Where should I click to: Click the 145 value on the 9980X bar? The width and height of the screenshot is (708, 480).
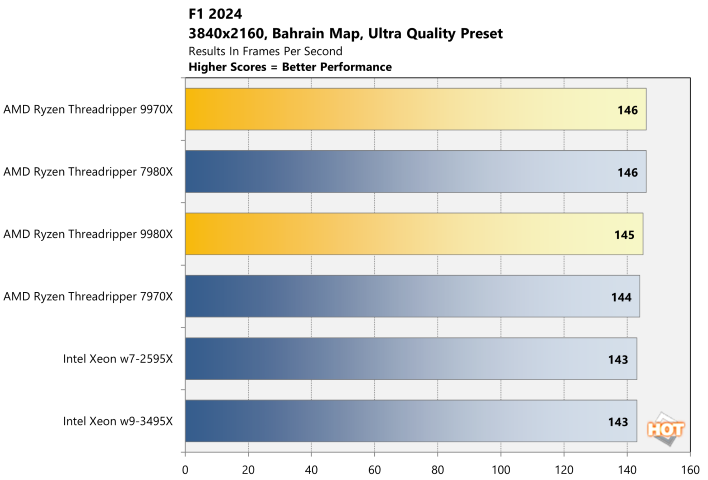(624, 235)
